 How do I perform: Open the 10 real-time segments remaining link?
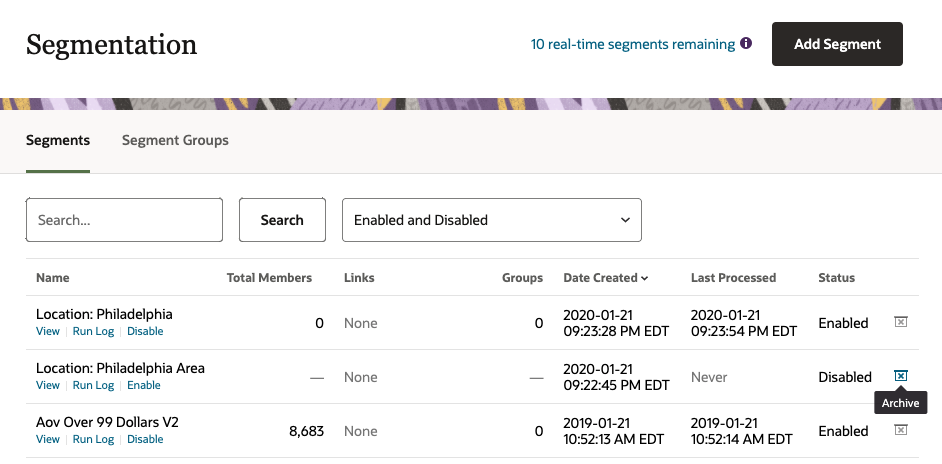coord(632,44)
